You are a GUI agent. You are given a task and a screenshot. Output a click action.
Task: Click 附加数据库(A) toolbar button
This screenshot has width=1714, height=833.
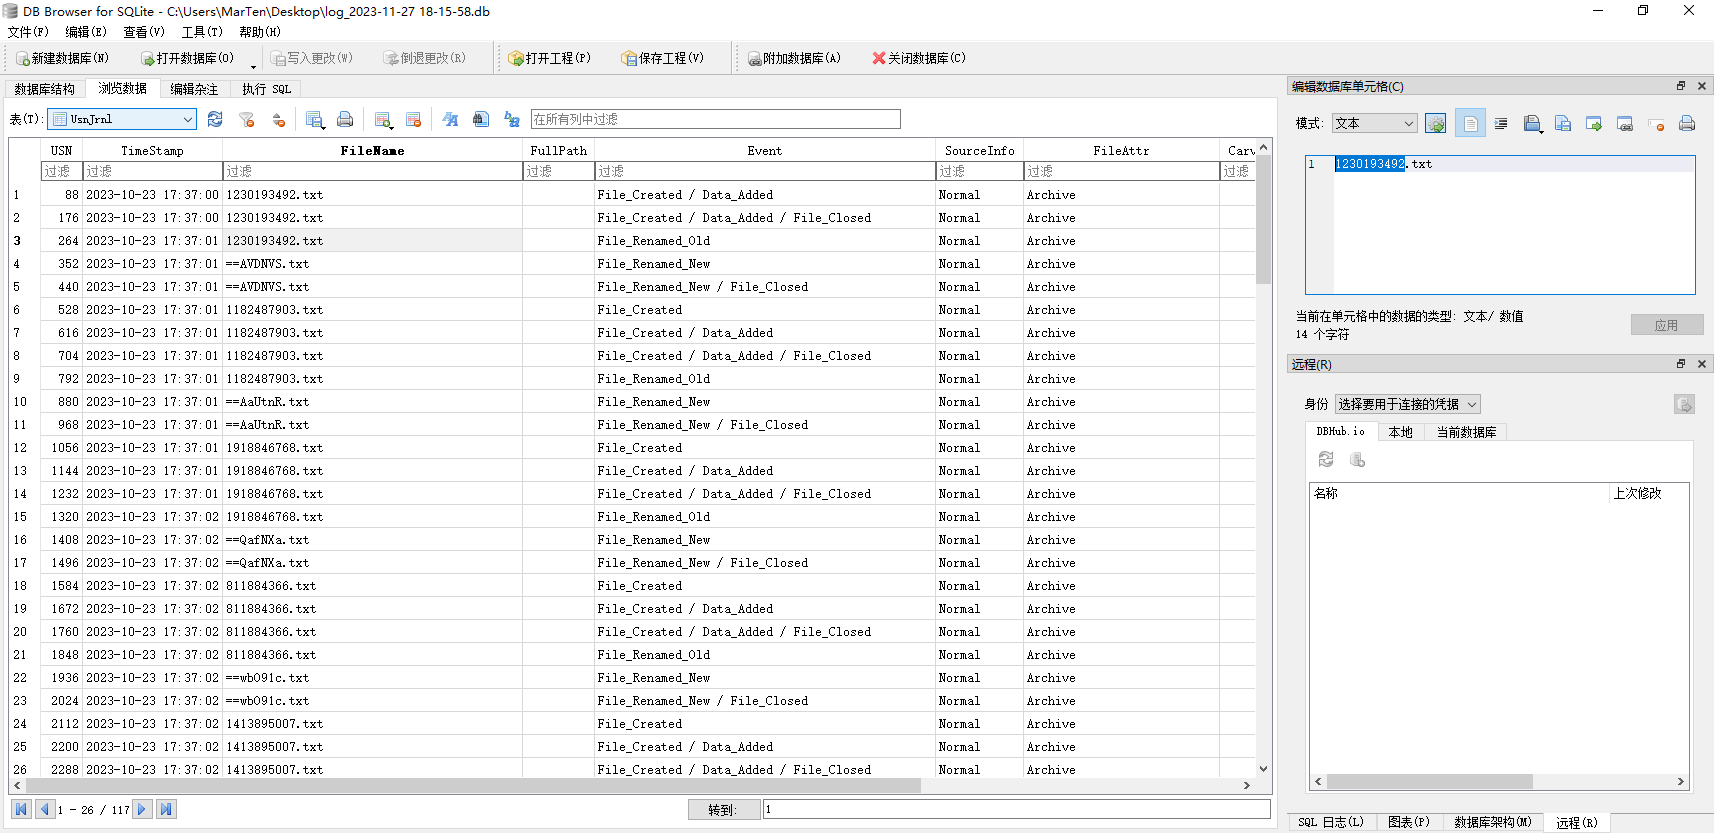tap(795, 58)
